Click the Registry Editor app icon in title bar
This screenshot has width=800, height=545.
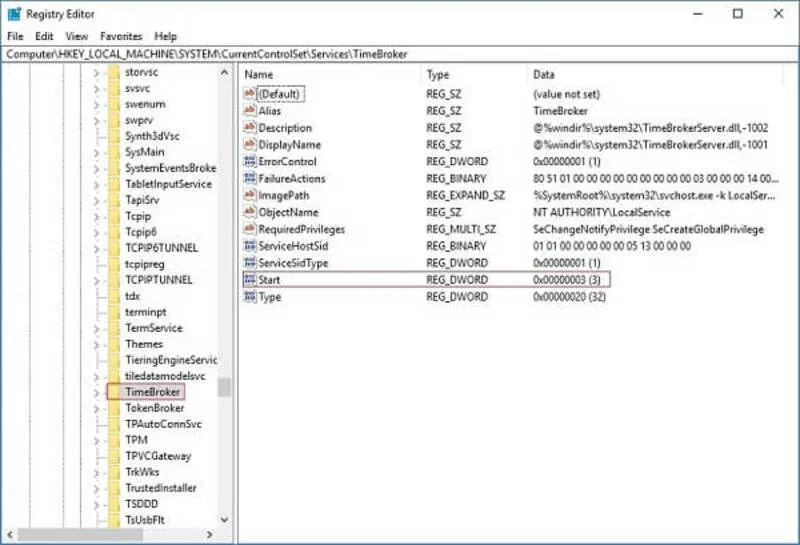pyautogui.click(x=14, y=14)
